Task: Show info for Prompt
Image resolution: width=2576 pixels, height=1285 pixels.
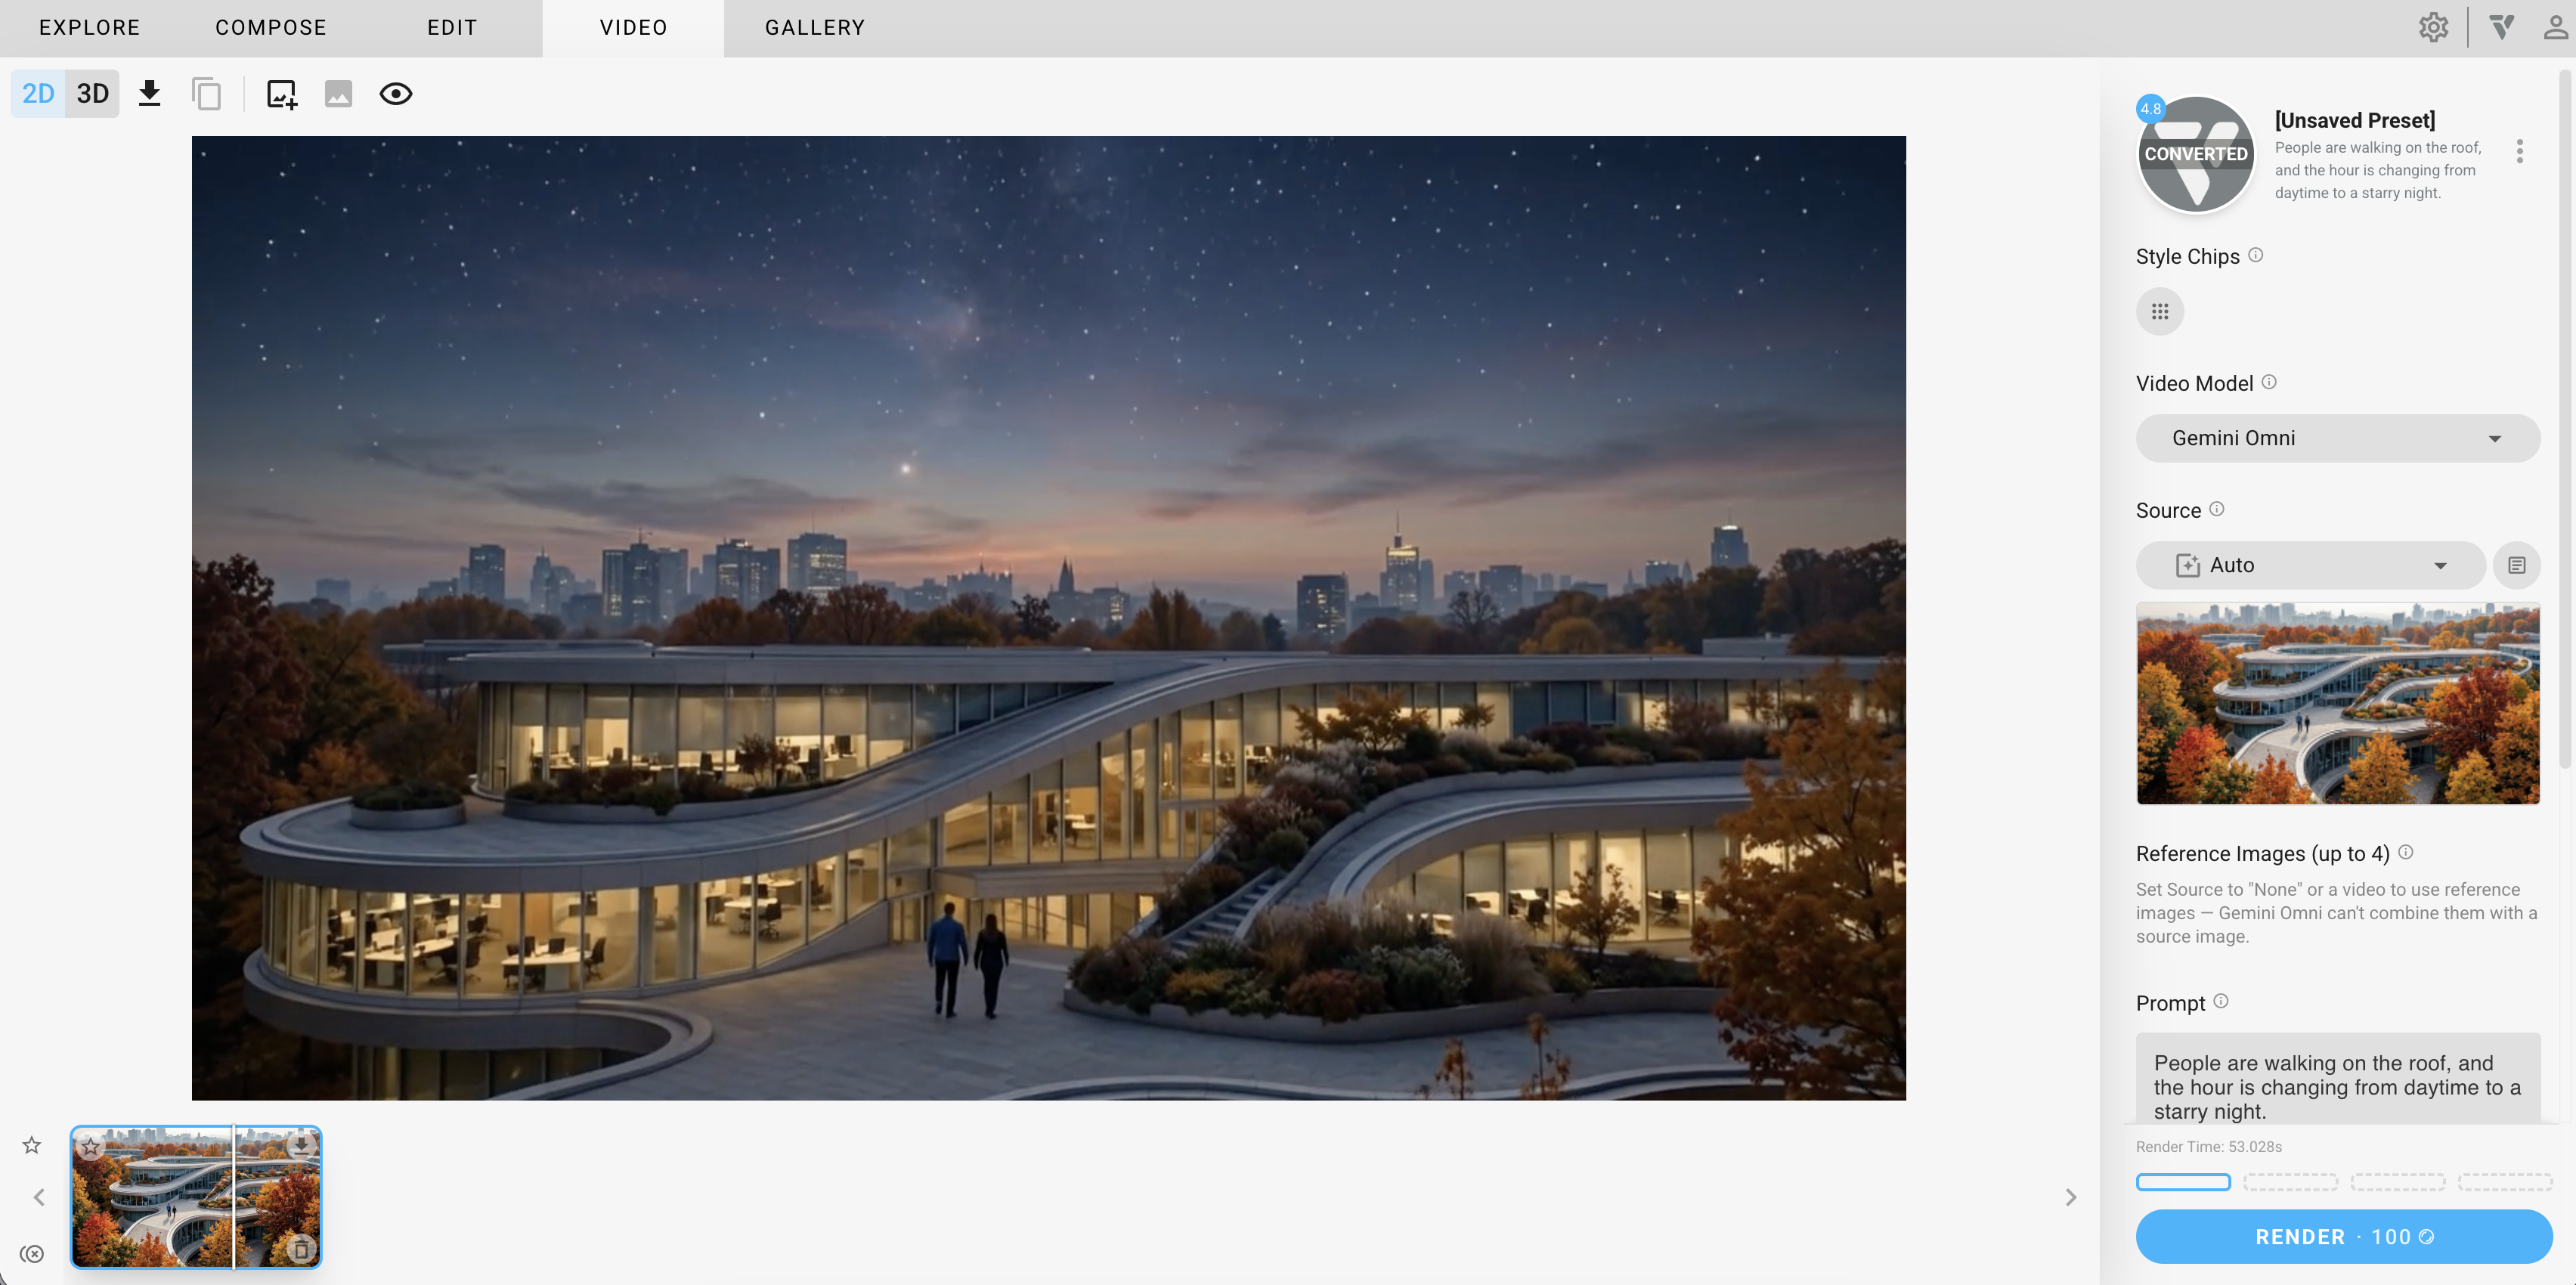Action: click(2220, 1001)
